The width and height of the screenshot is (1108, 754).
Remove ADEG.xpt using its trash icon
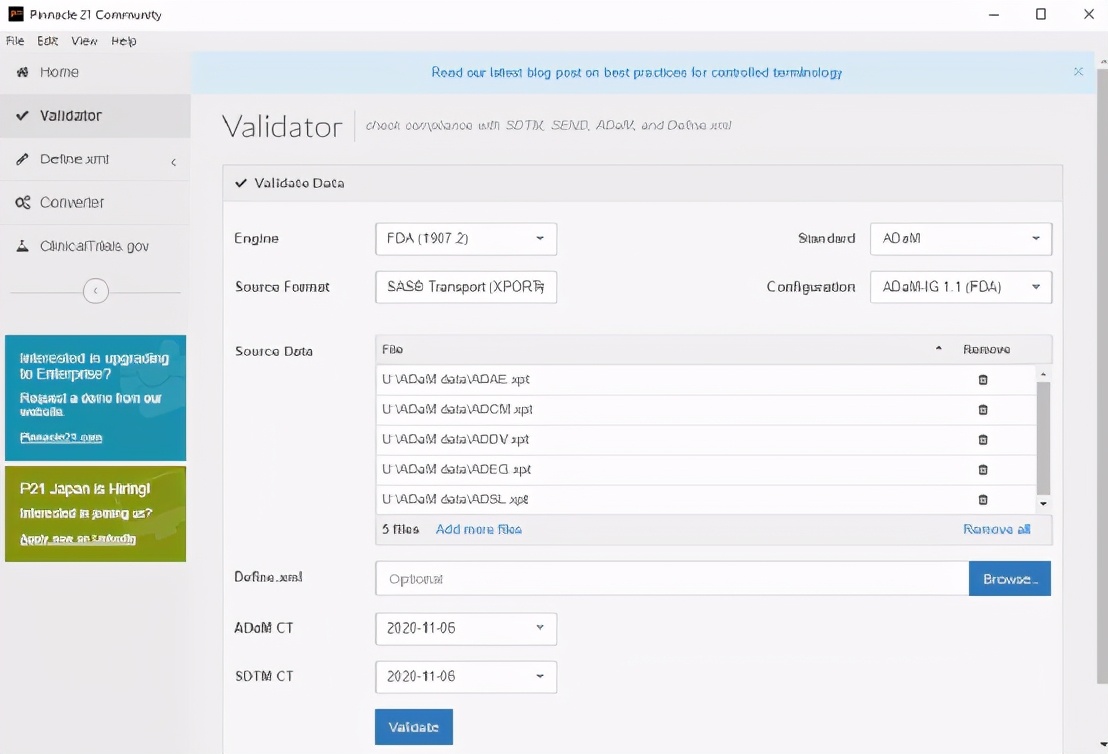tap(982, 470)
